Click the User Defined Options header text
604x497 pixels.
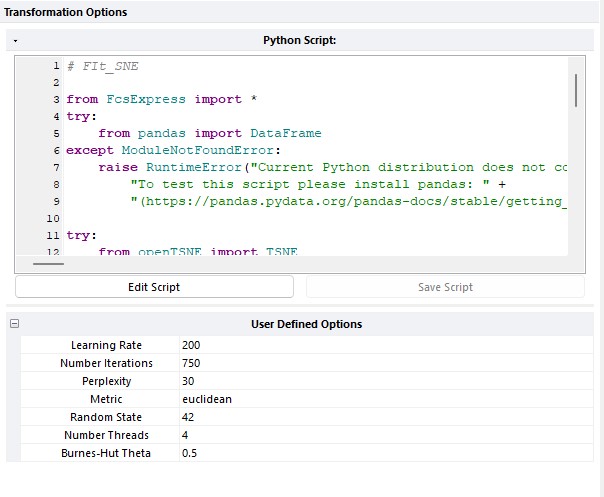pyautogui.click(x=307, y=324)
